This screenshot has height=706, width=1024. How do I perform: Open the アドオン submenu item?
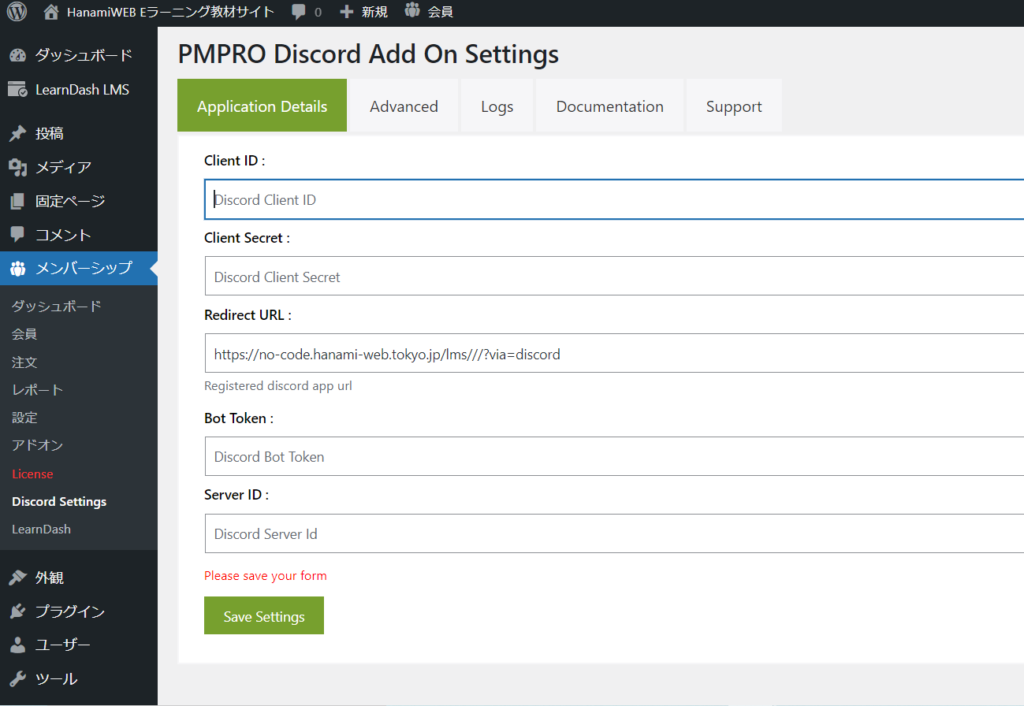(37, 445)
